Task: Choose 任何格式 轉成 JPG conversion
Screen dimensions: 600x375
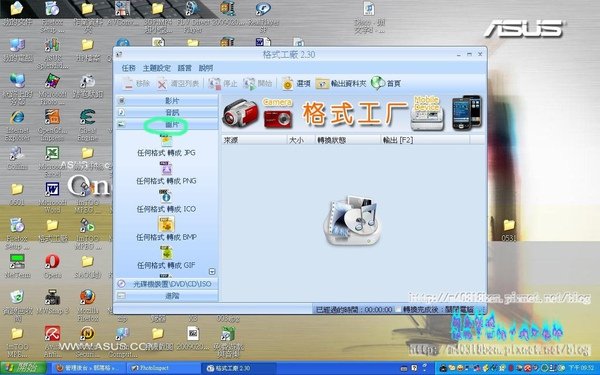Action: click(x=166, y=146)
